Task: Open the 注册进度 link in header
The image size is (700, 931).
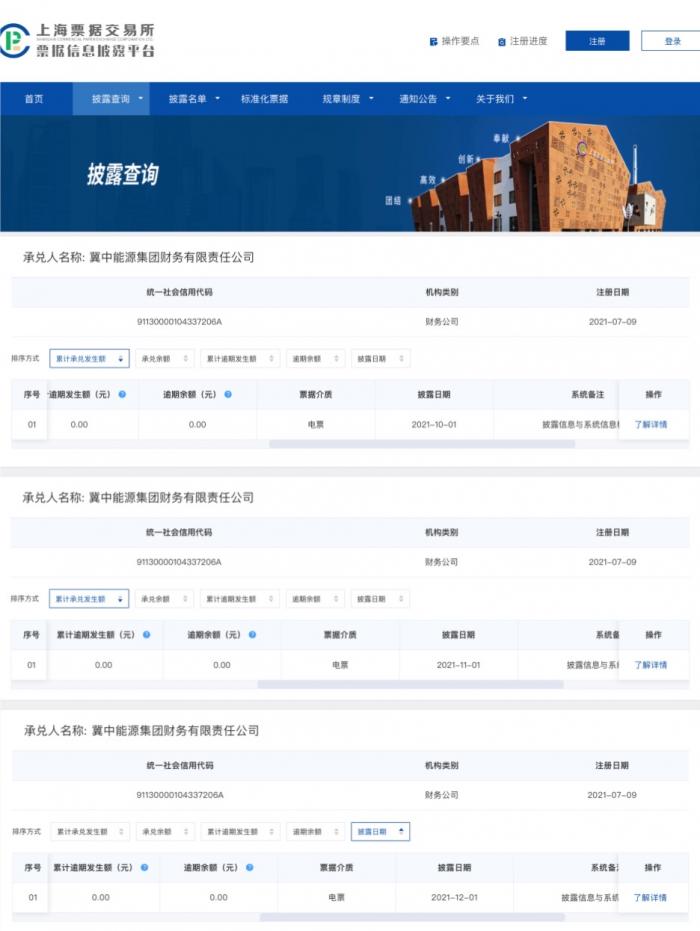Action: click(528, 41)
